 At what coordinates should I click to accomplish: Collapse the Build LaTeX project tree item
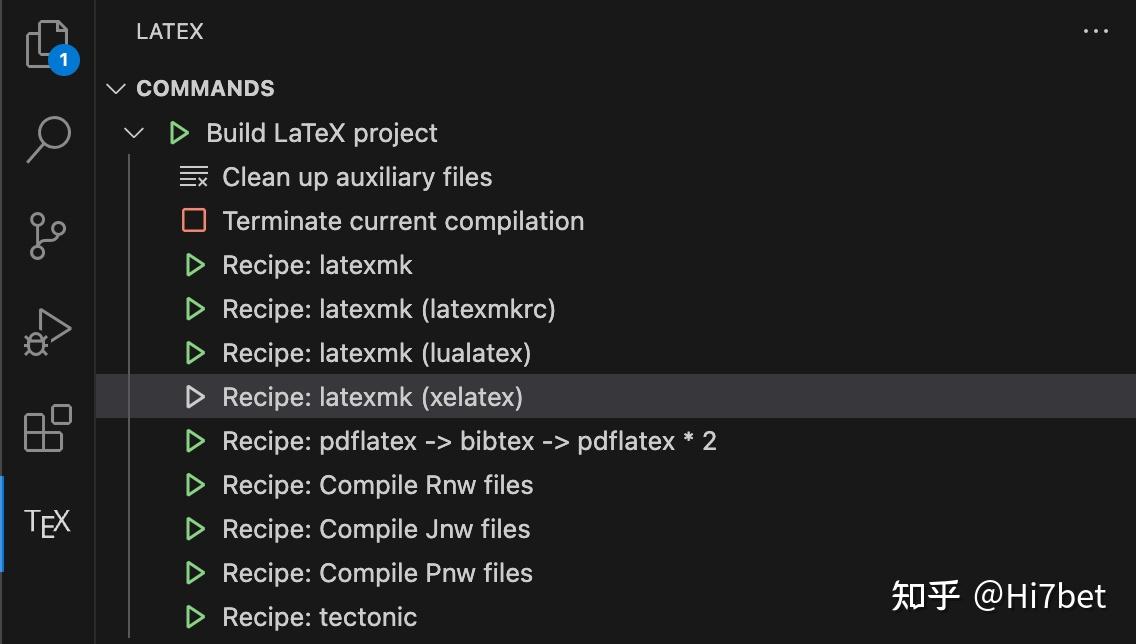(x=133, y=132)
